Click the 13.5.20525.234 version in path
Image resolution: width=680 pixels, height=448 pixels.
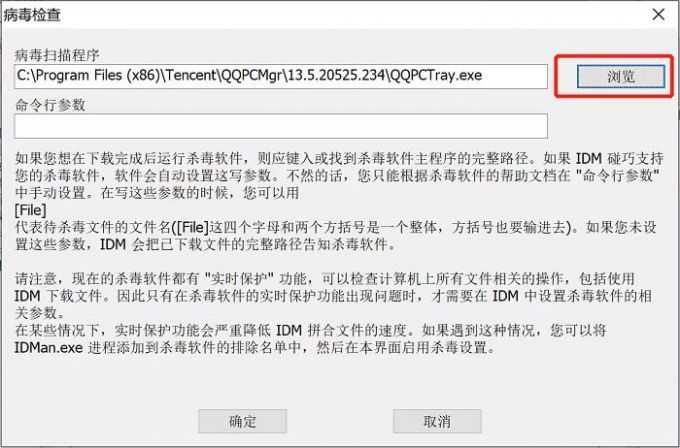pos(337,75)
